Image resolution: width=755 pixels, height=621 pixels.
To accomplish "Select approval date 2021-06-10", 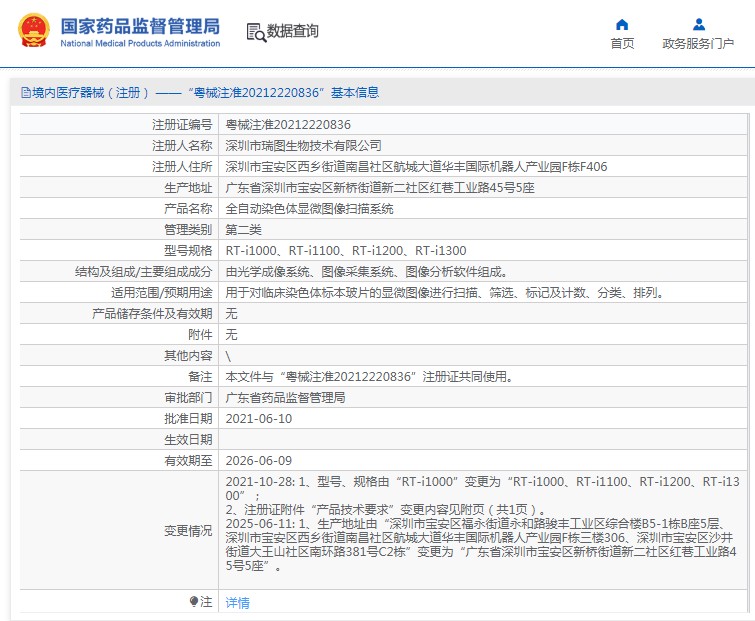I will coord(259,419).
